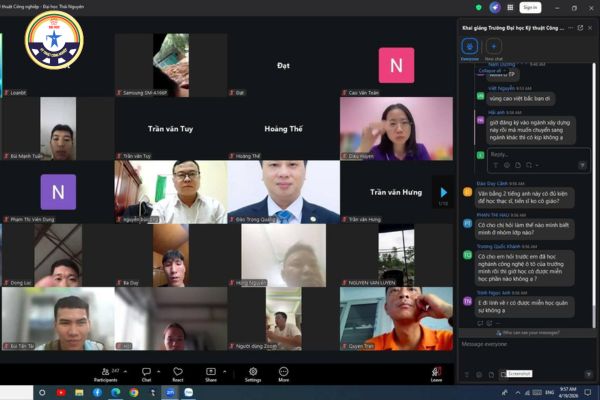Open Google Chrome from taskbar
This screenshot has height=400, width=600.
coord(134,392)
